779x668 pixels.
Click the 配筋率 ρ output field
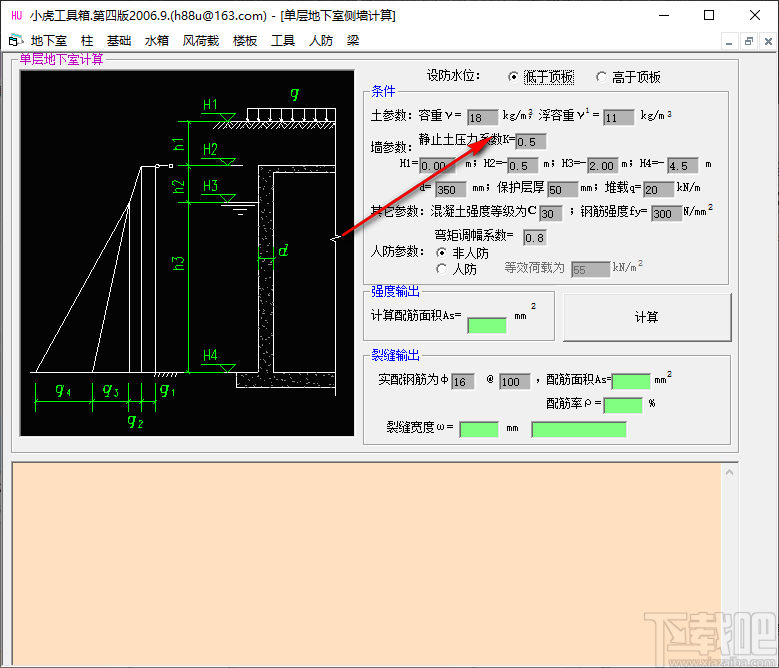pyautogui.click(x=623, y=405)
